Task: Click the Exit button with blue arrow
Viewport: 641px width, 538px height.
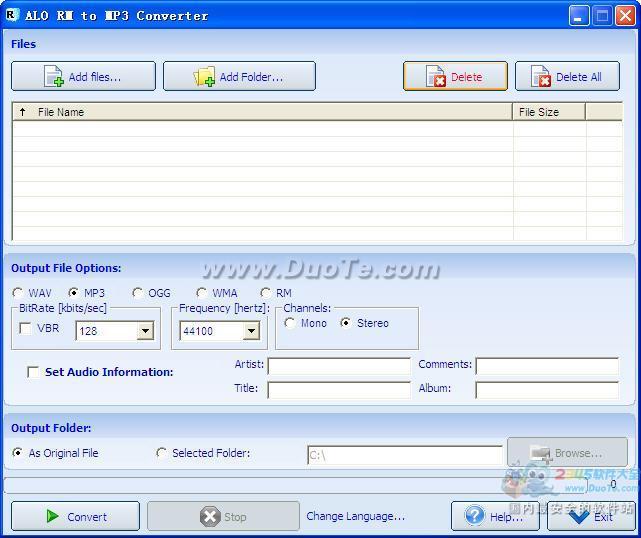Action: pos(591,516)
